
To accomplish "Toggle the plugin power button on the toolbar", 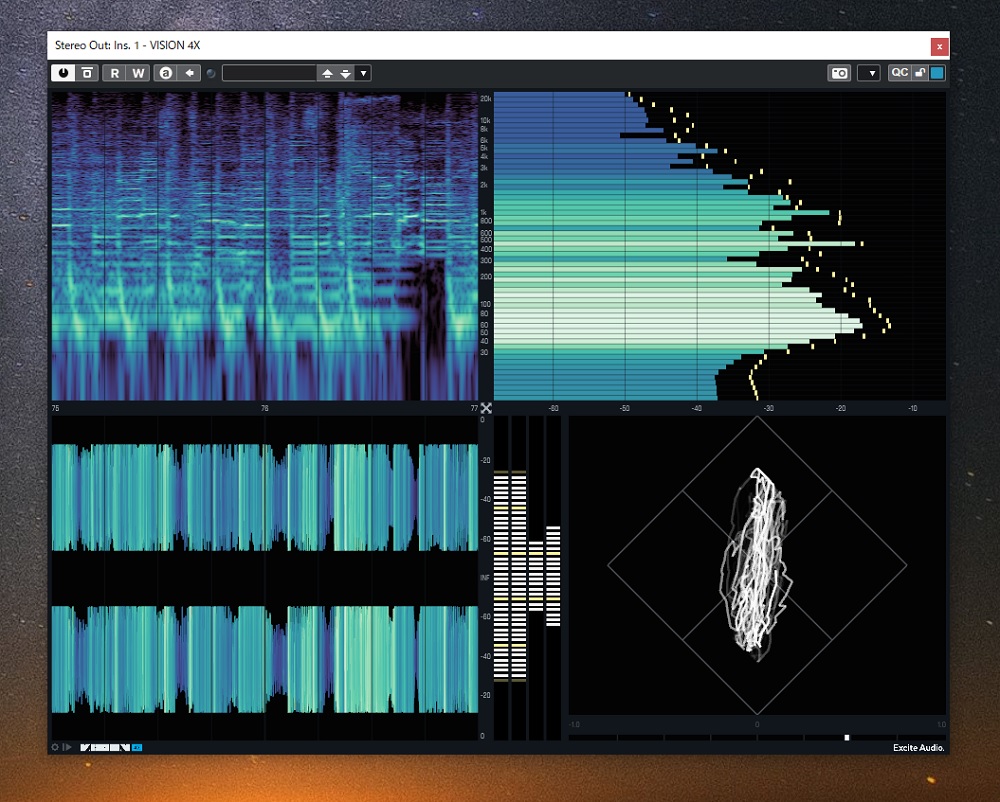I will click(64, 72).
